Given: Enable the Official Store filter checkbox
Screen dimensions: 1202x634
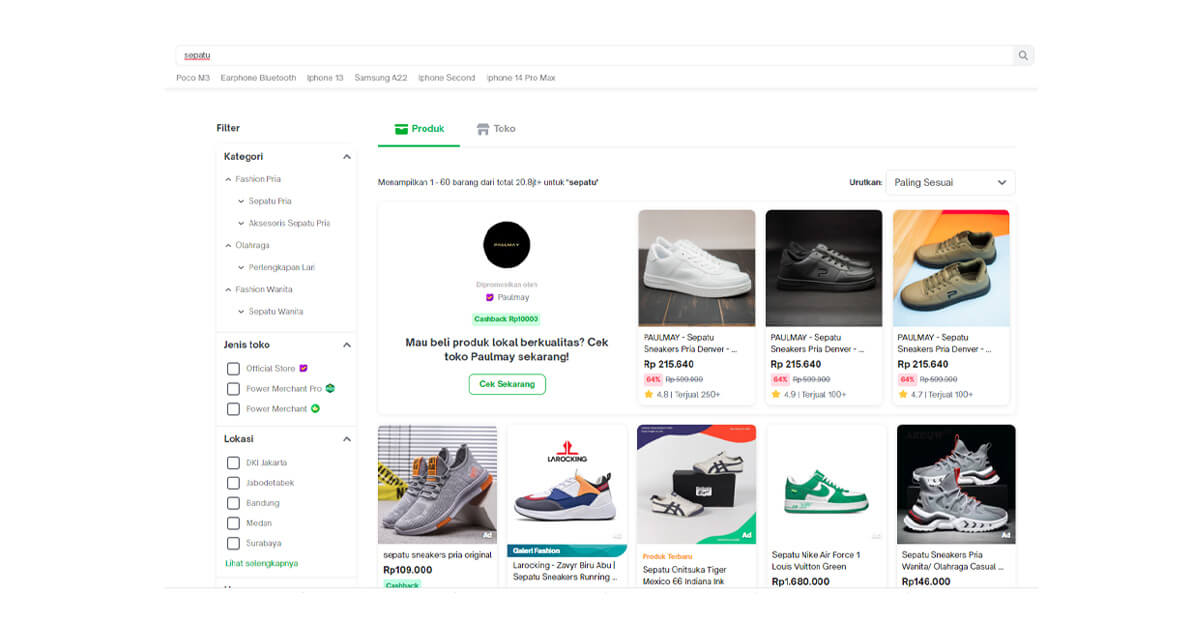Looking at the screenshot, I should (233, 368).
